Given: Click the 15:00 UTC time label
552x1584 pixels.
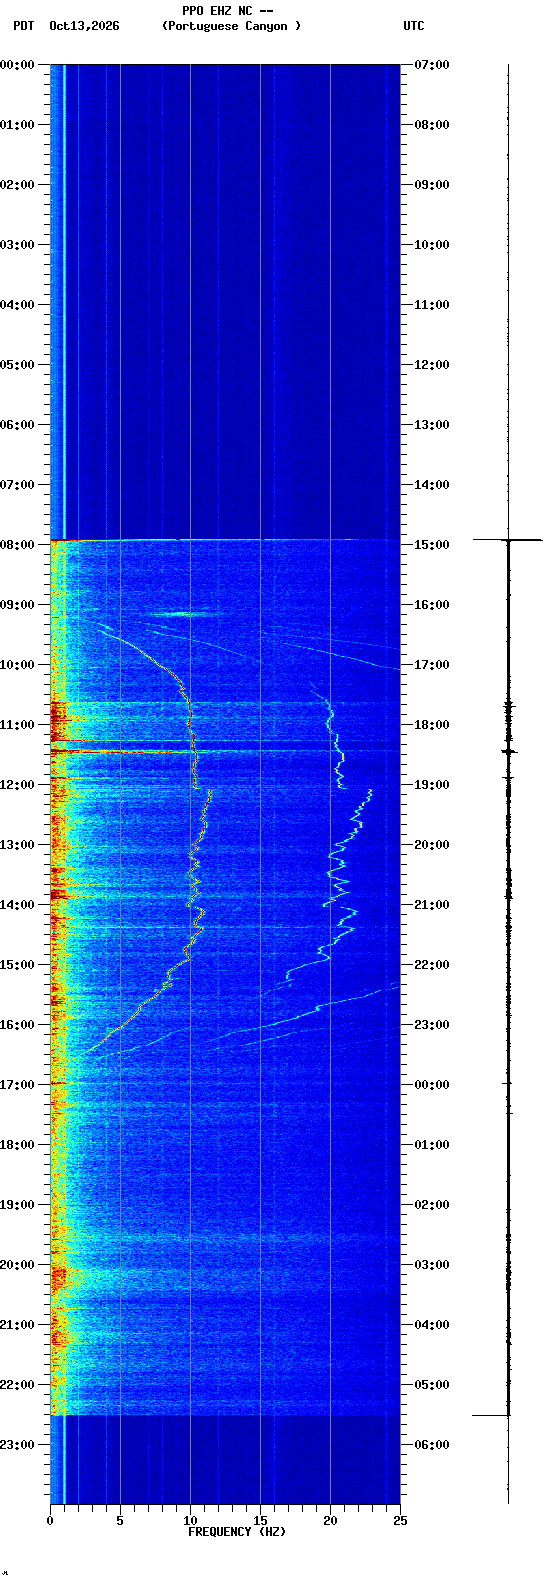Looking at the screenshot, I should (x=432, y=545).
